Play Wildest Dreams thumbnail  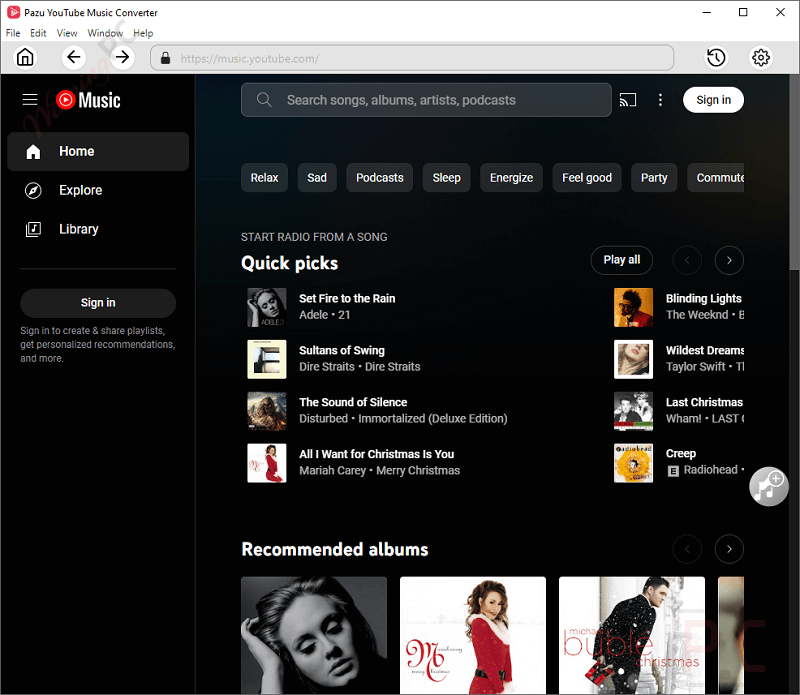pyautogui.click(x=633, y=359)
